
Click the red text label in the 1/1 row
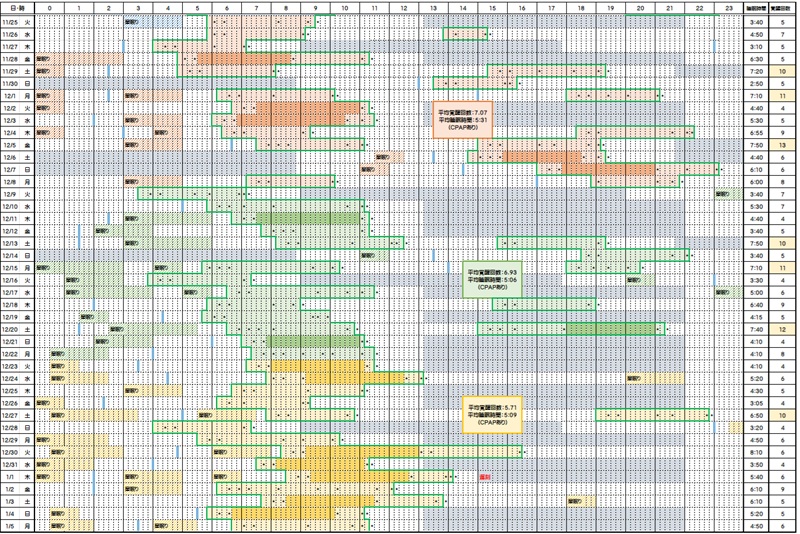click(485, 478)
